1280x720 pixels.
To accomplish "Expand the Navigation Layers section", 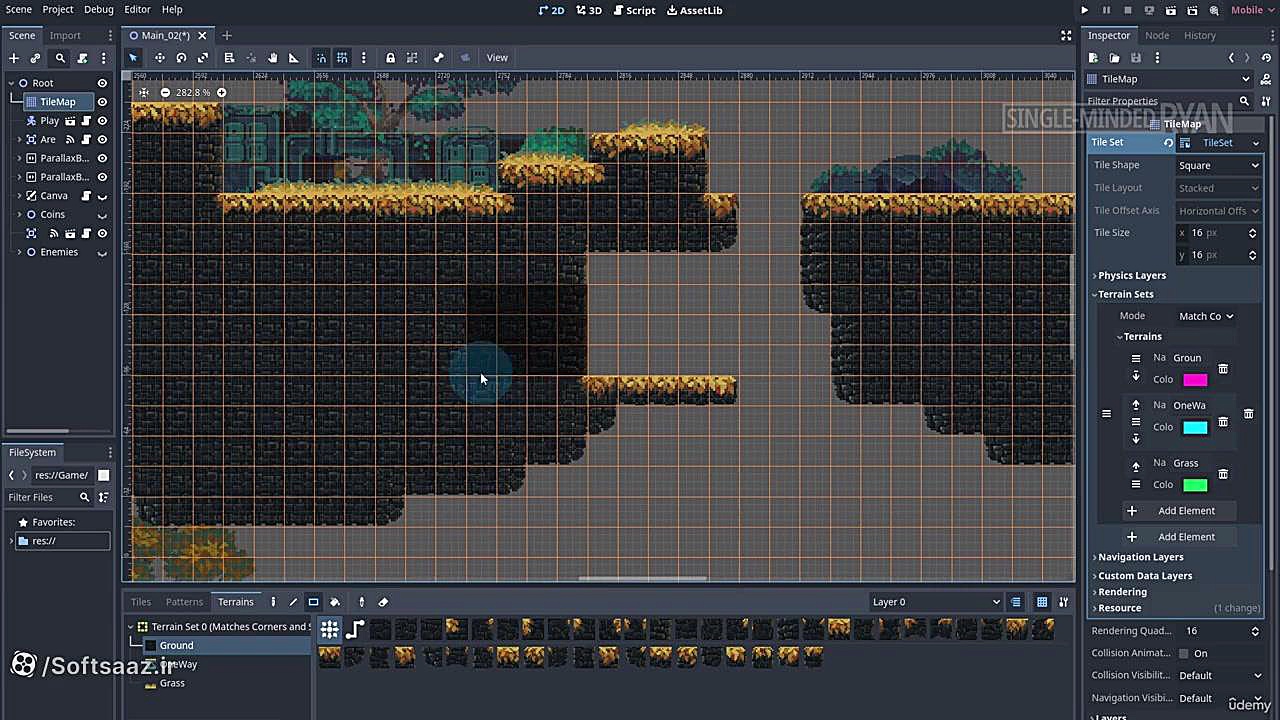I will pos(1140,557).
